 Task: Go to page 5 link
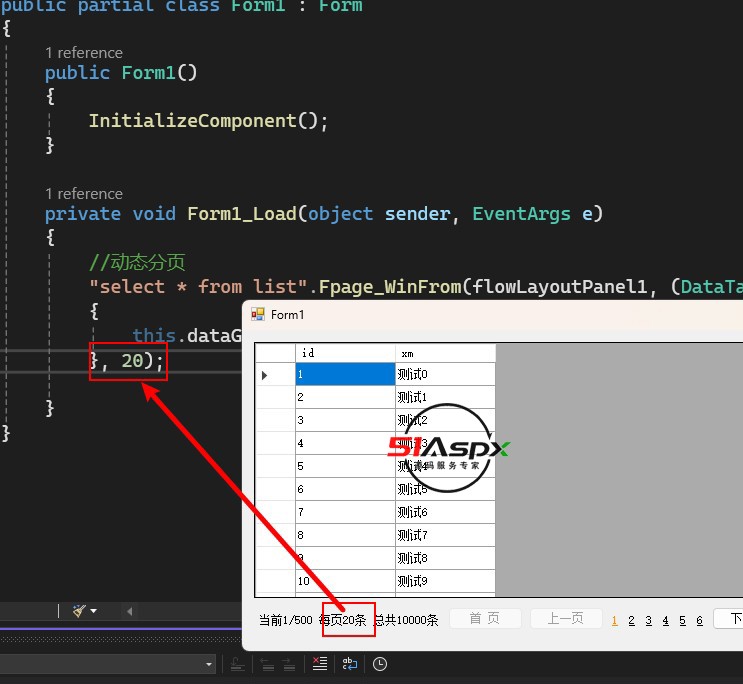point(682,620)
